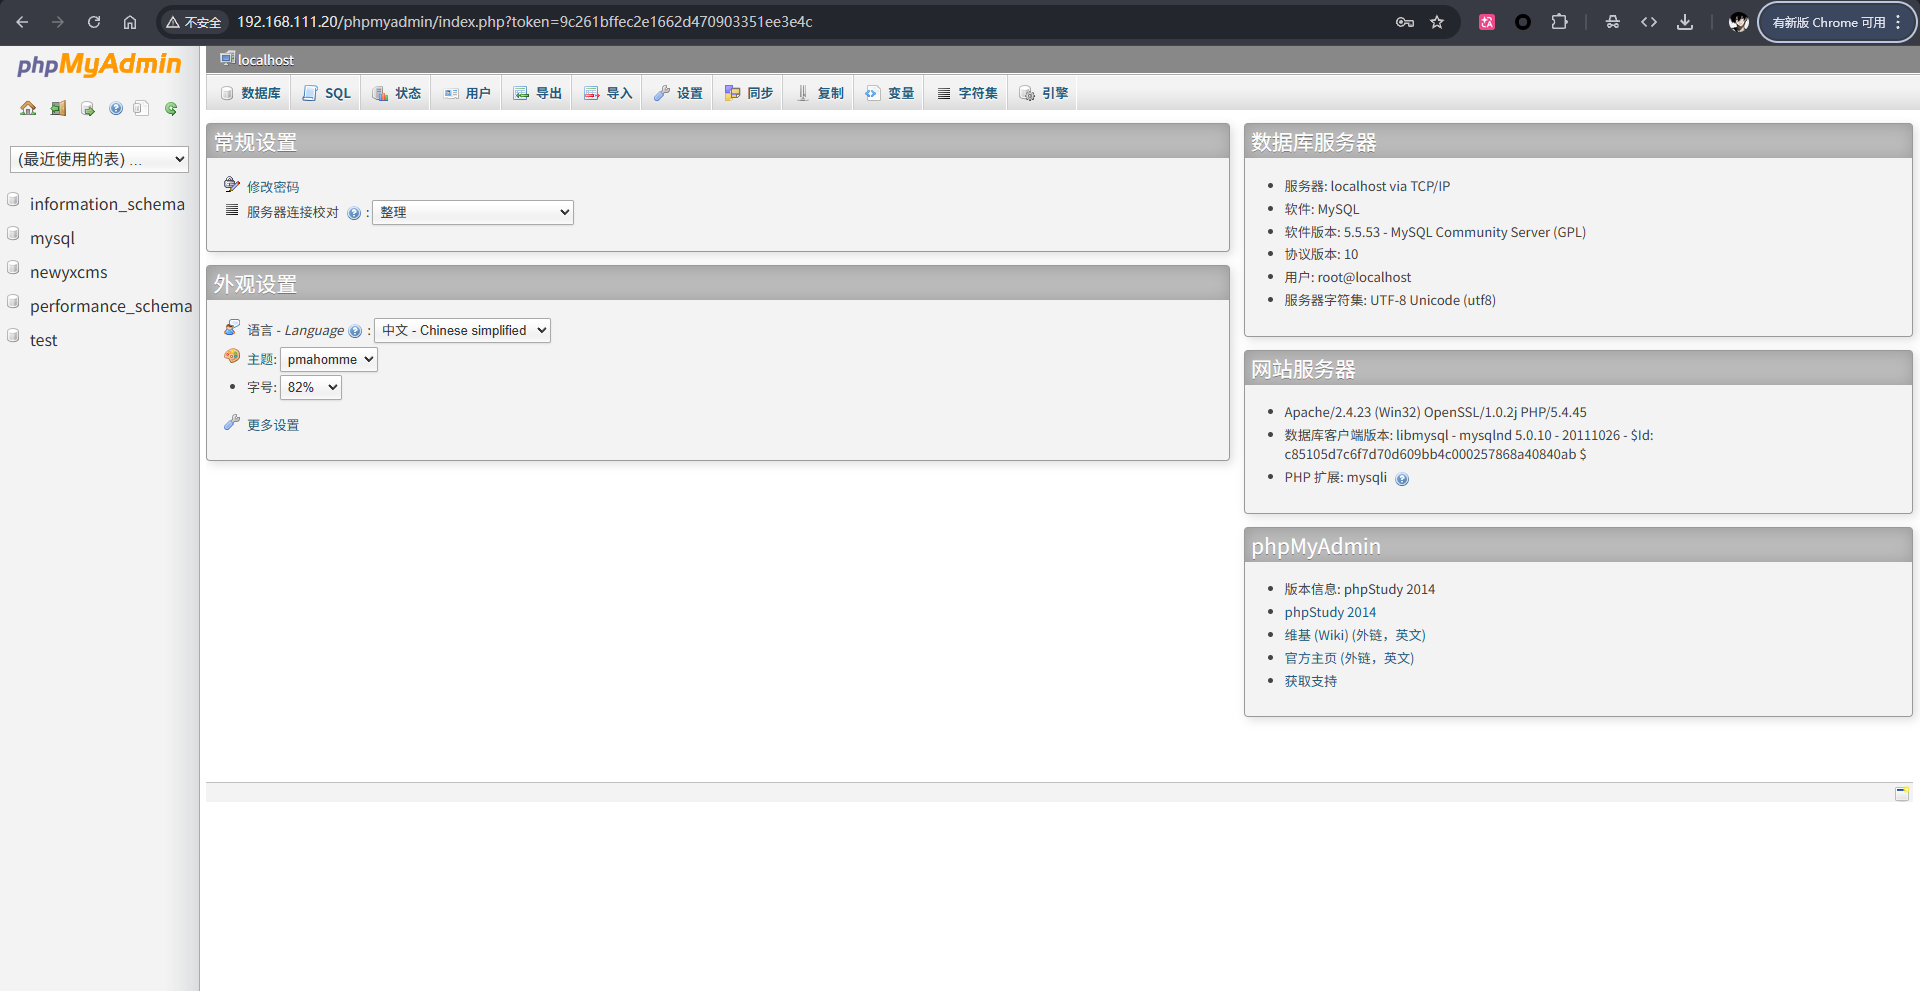Open the 引擎 tab
Image resolution: width=1920 pixels, height=991 pixels.
pos(1043,93)
